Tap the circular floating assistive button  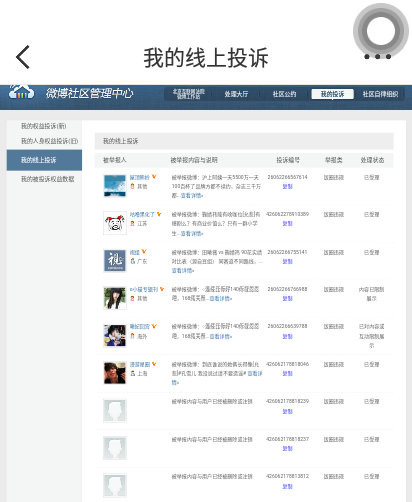[x=381, y=31]
